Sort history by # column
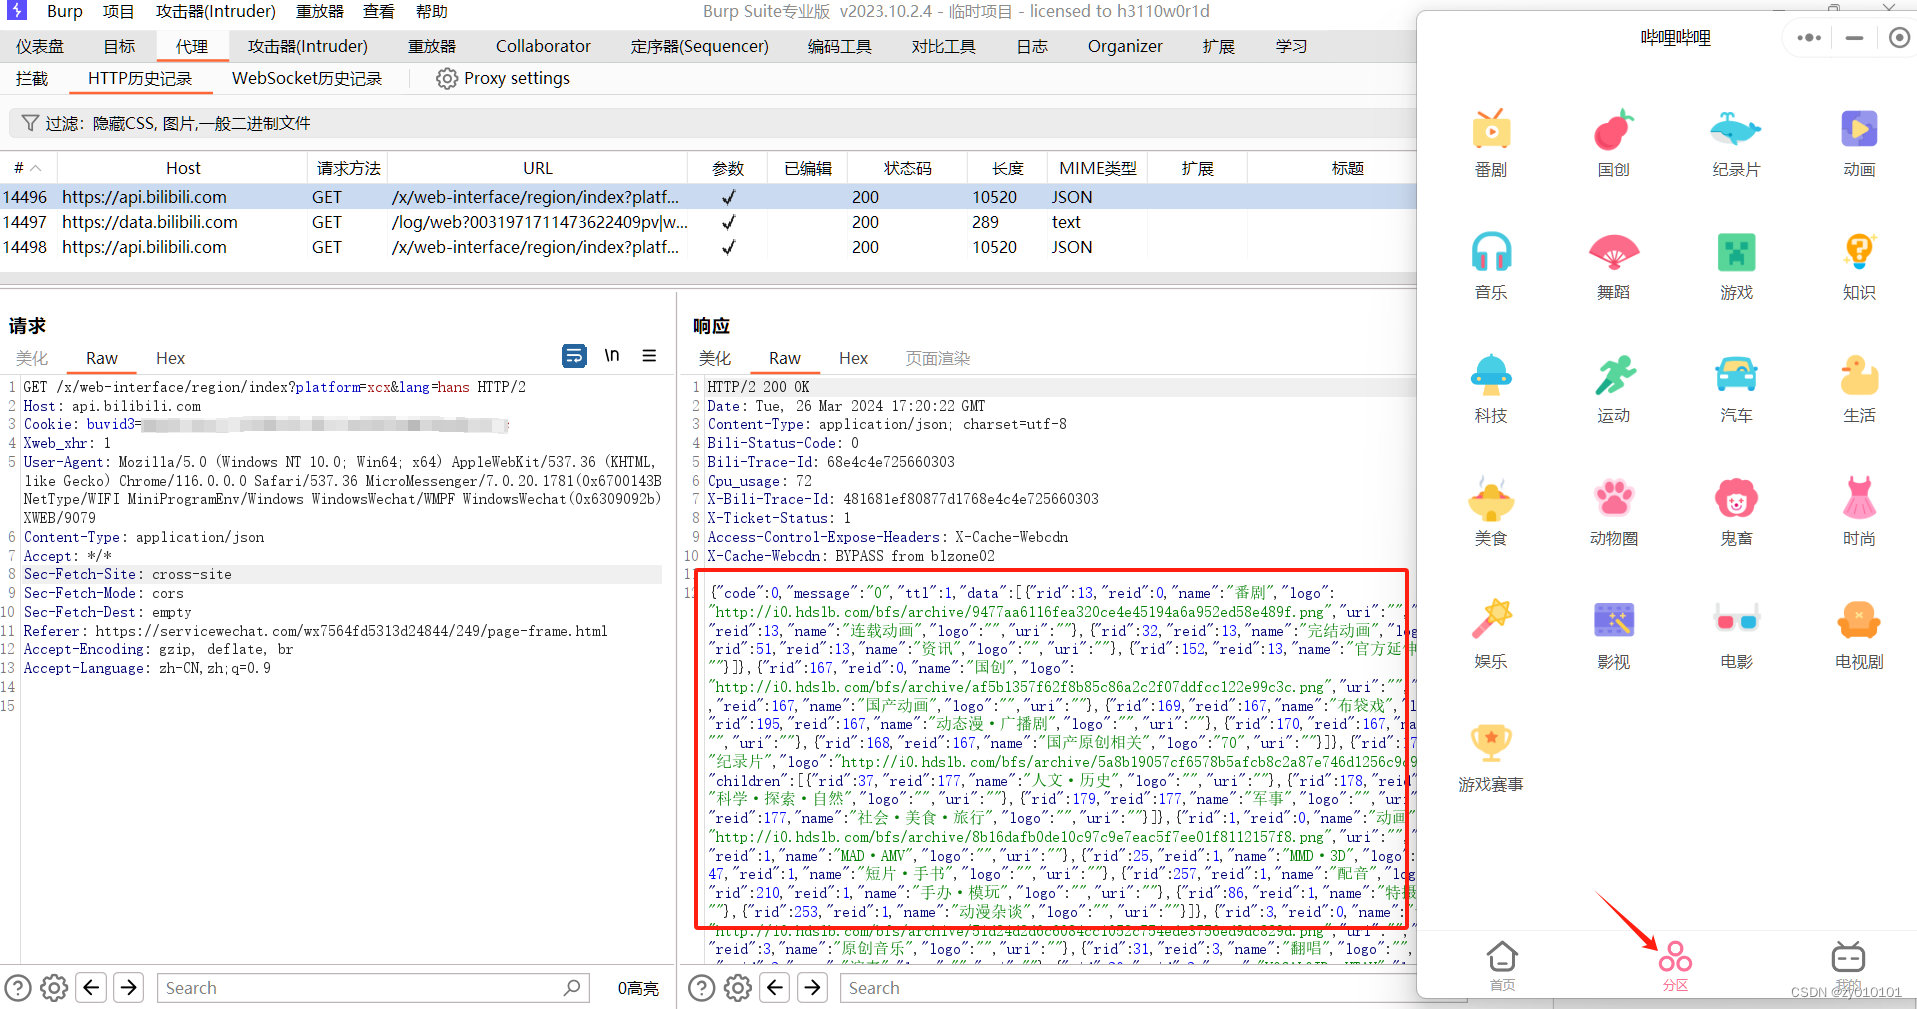 (x=28, y=168)
